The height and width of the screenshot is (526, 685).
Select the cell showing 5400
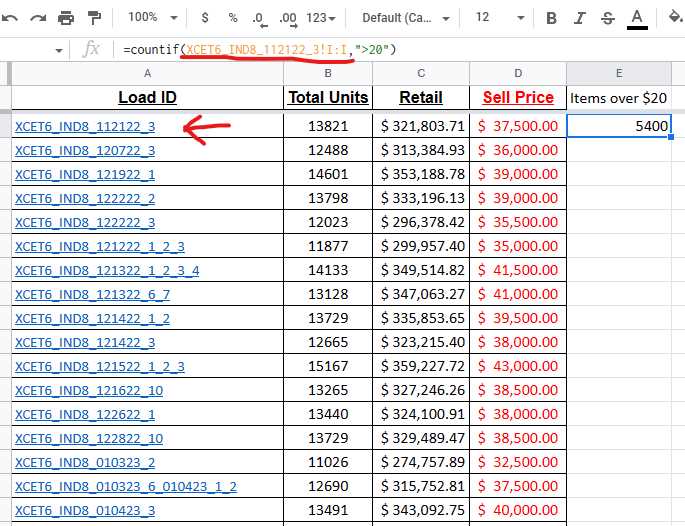click(x=619, y=126)
